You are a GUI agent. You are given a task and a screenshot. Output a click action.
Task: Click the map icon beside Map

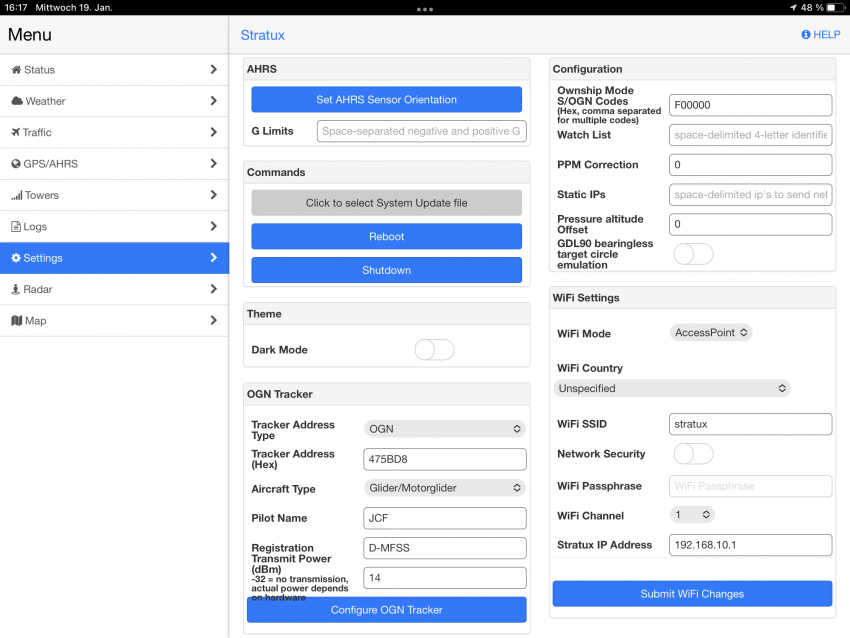[x=17, y=321]
